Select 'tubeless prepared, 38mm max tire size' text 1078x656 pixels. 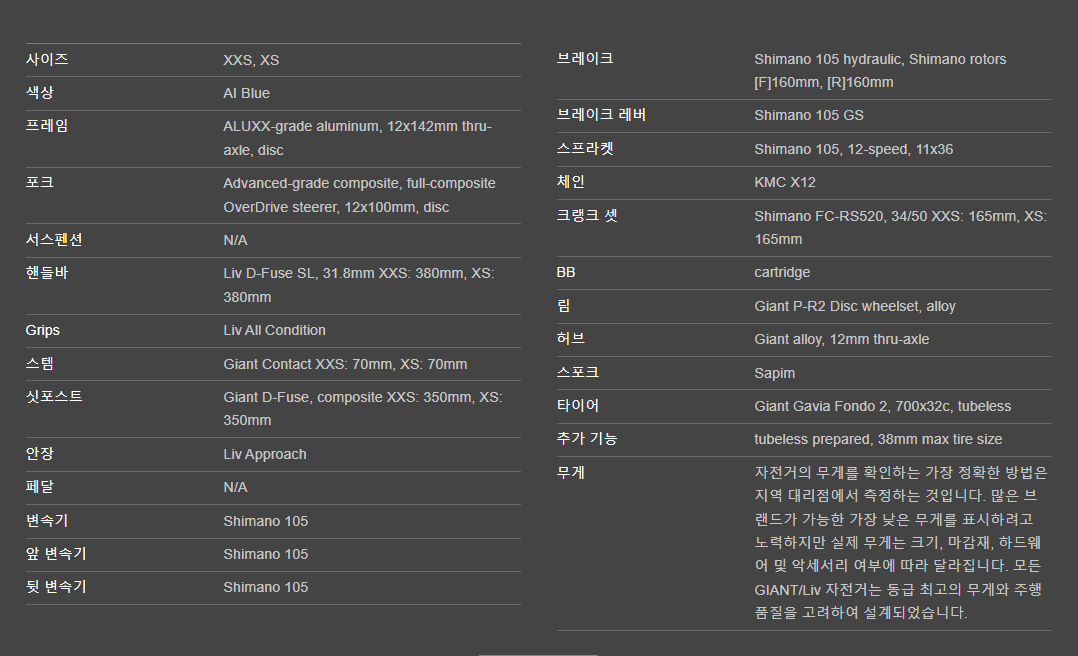point(878,439)
